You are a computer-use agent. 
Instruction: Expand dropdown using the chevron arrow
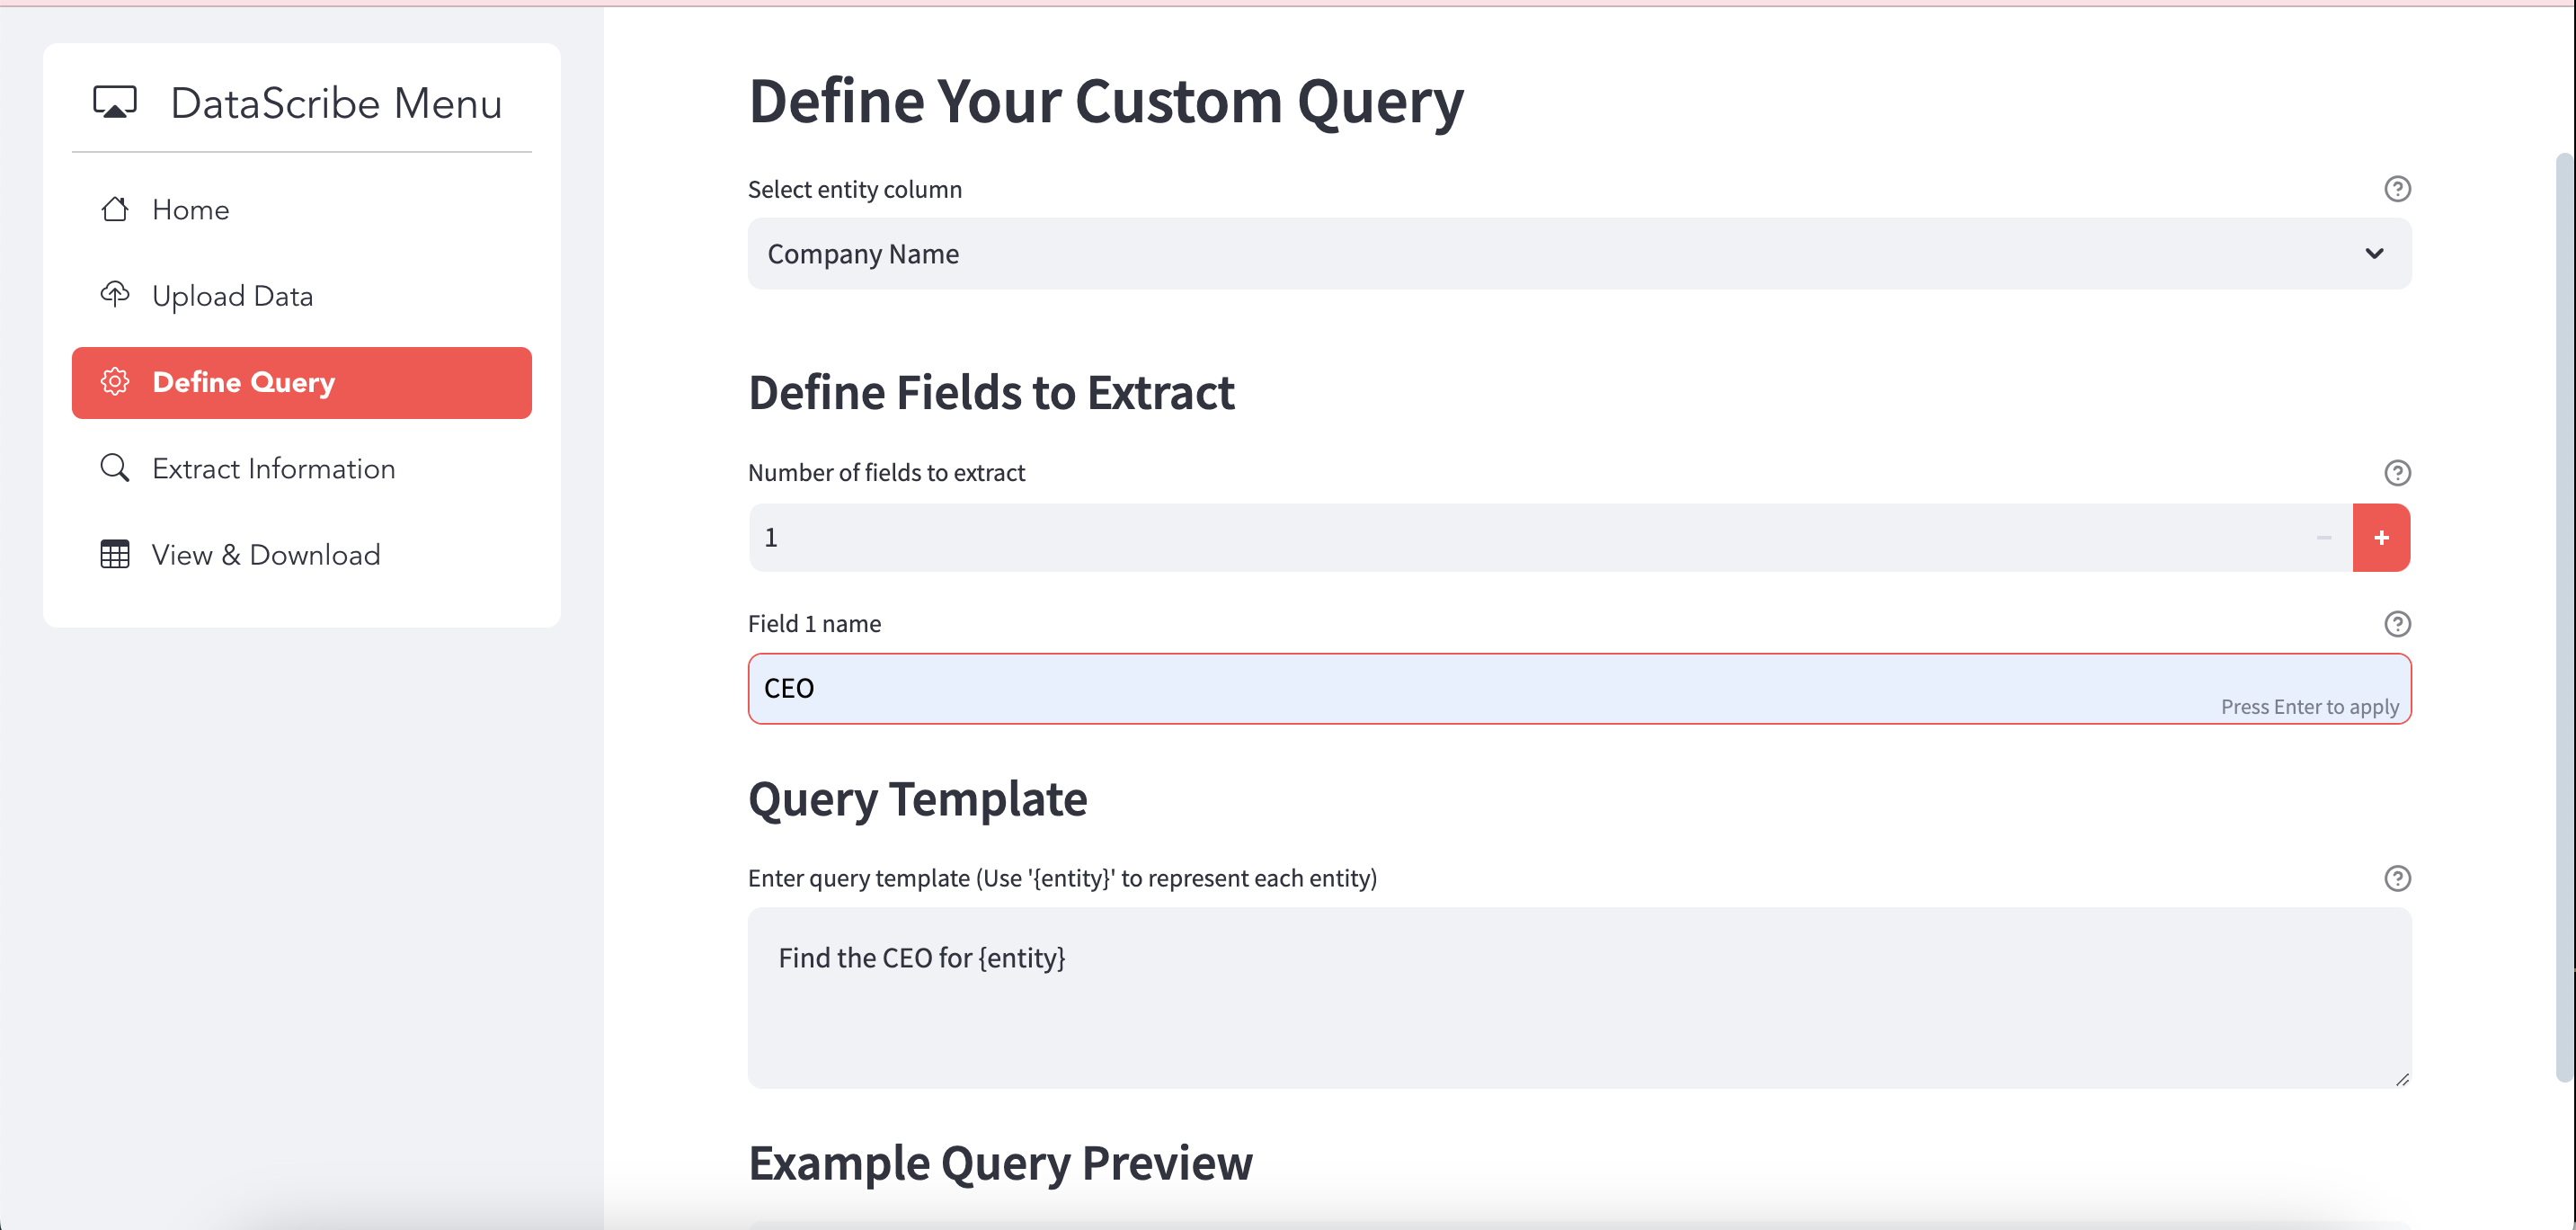tap(2374, 254)
